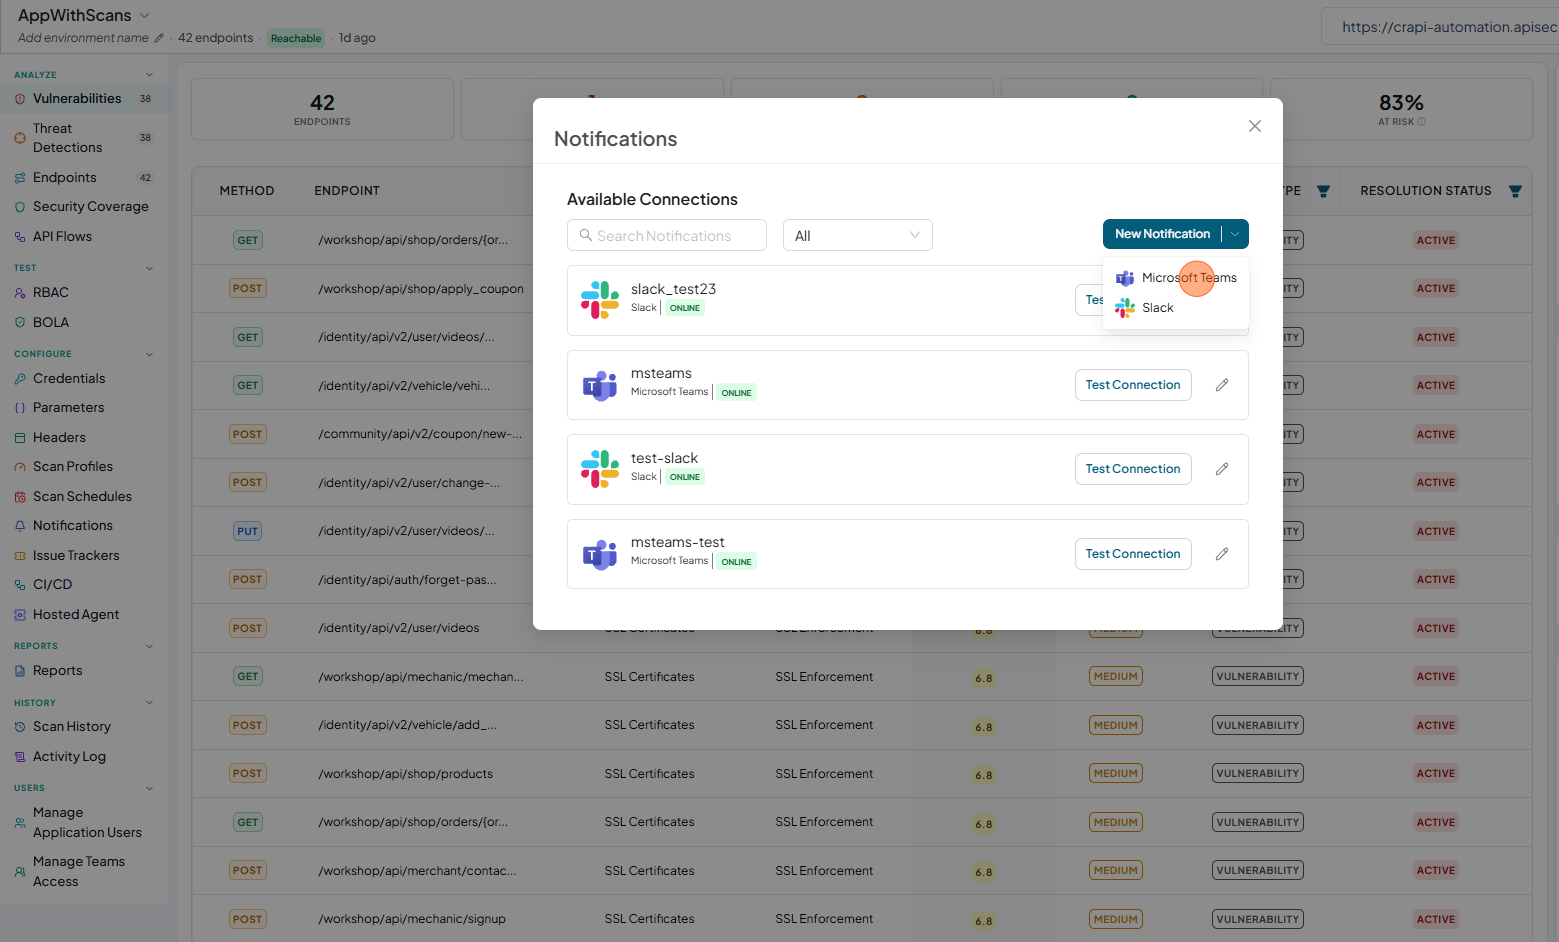Edit the test-slack connection pencil icon

pos(1221,469)
